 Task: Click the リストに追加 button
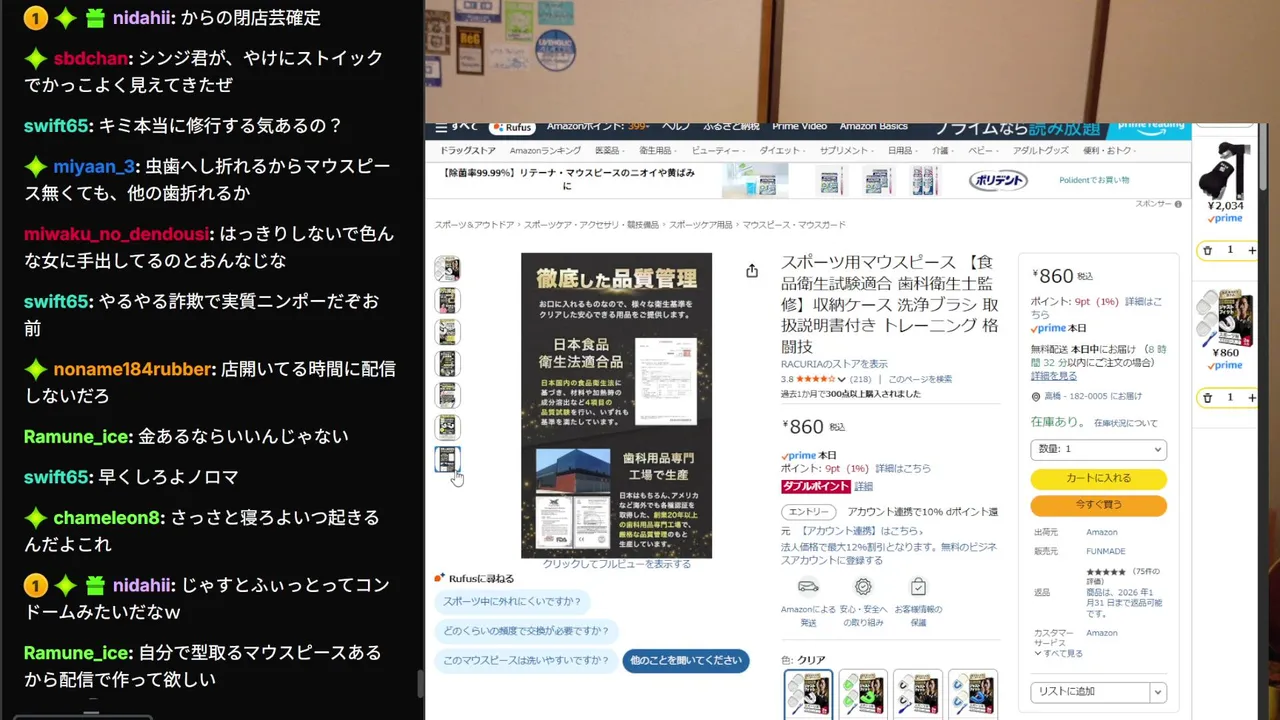coord(1090,692)
